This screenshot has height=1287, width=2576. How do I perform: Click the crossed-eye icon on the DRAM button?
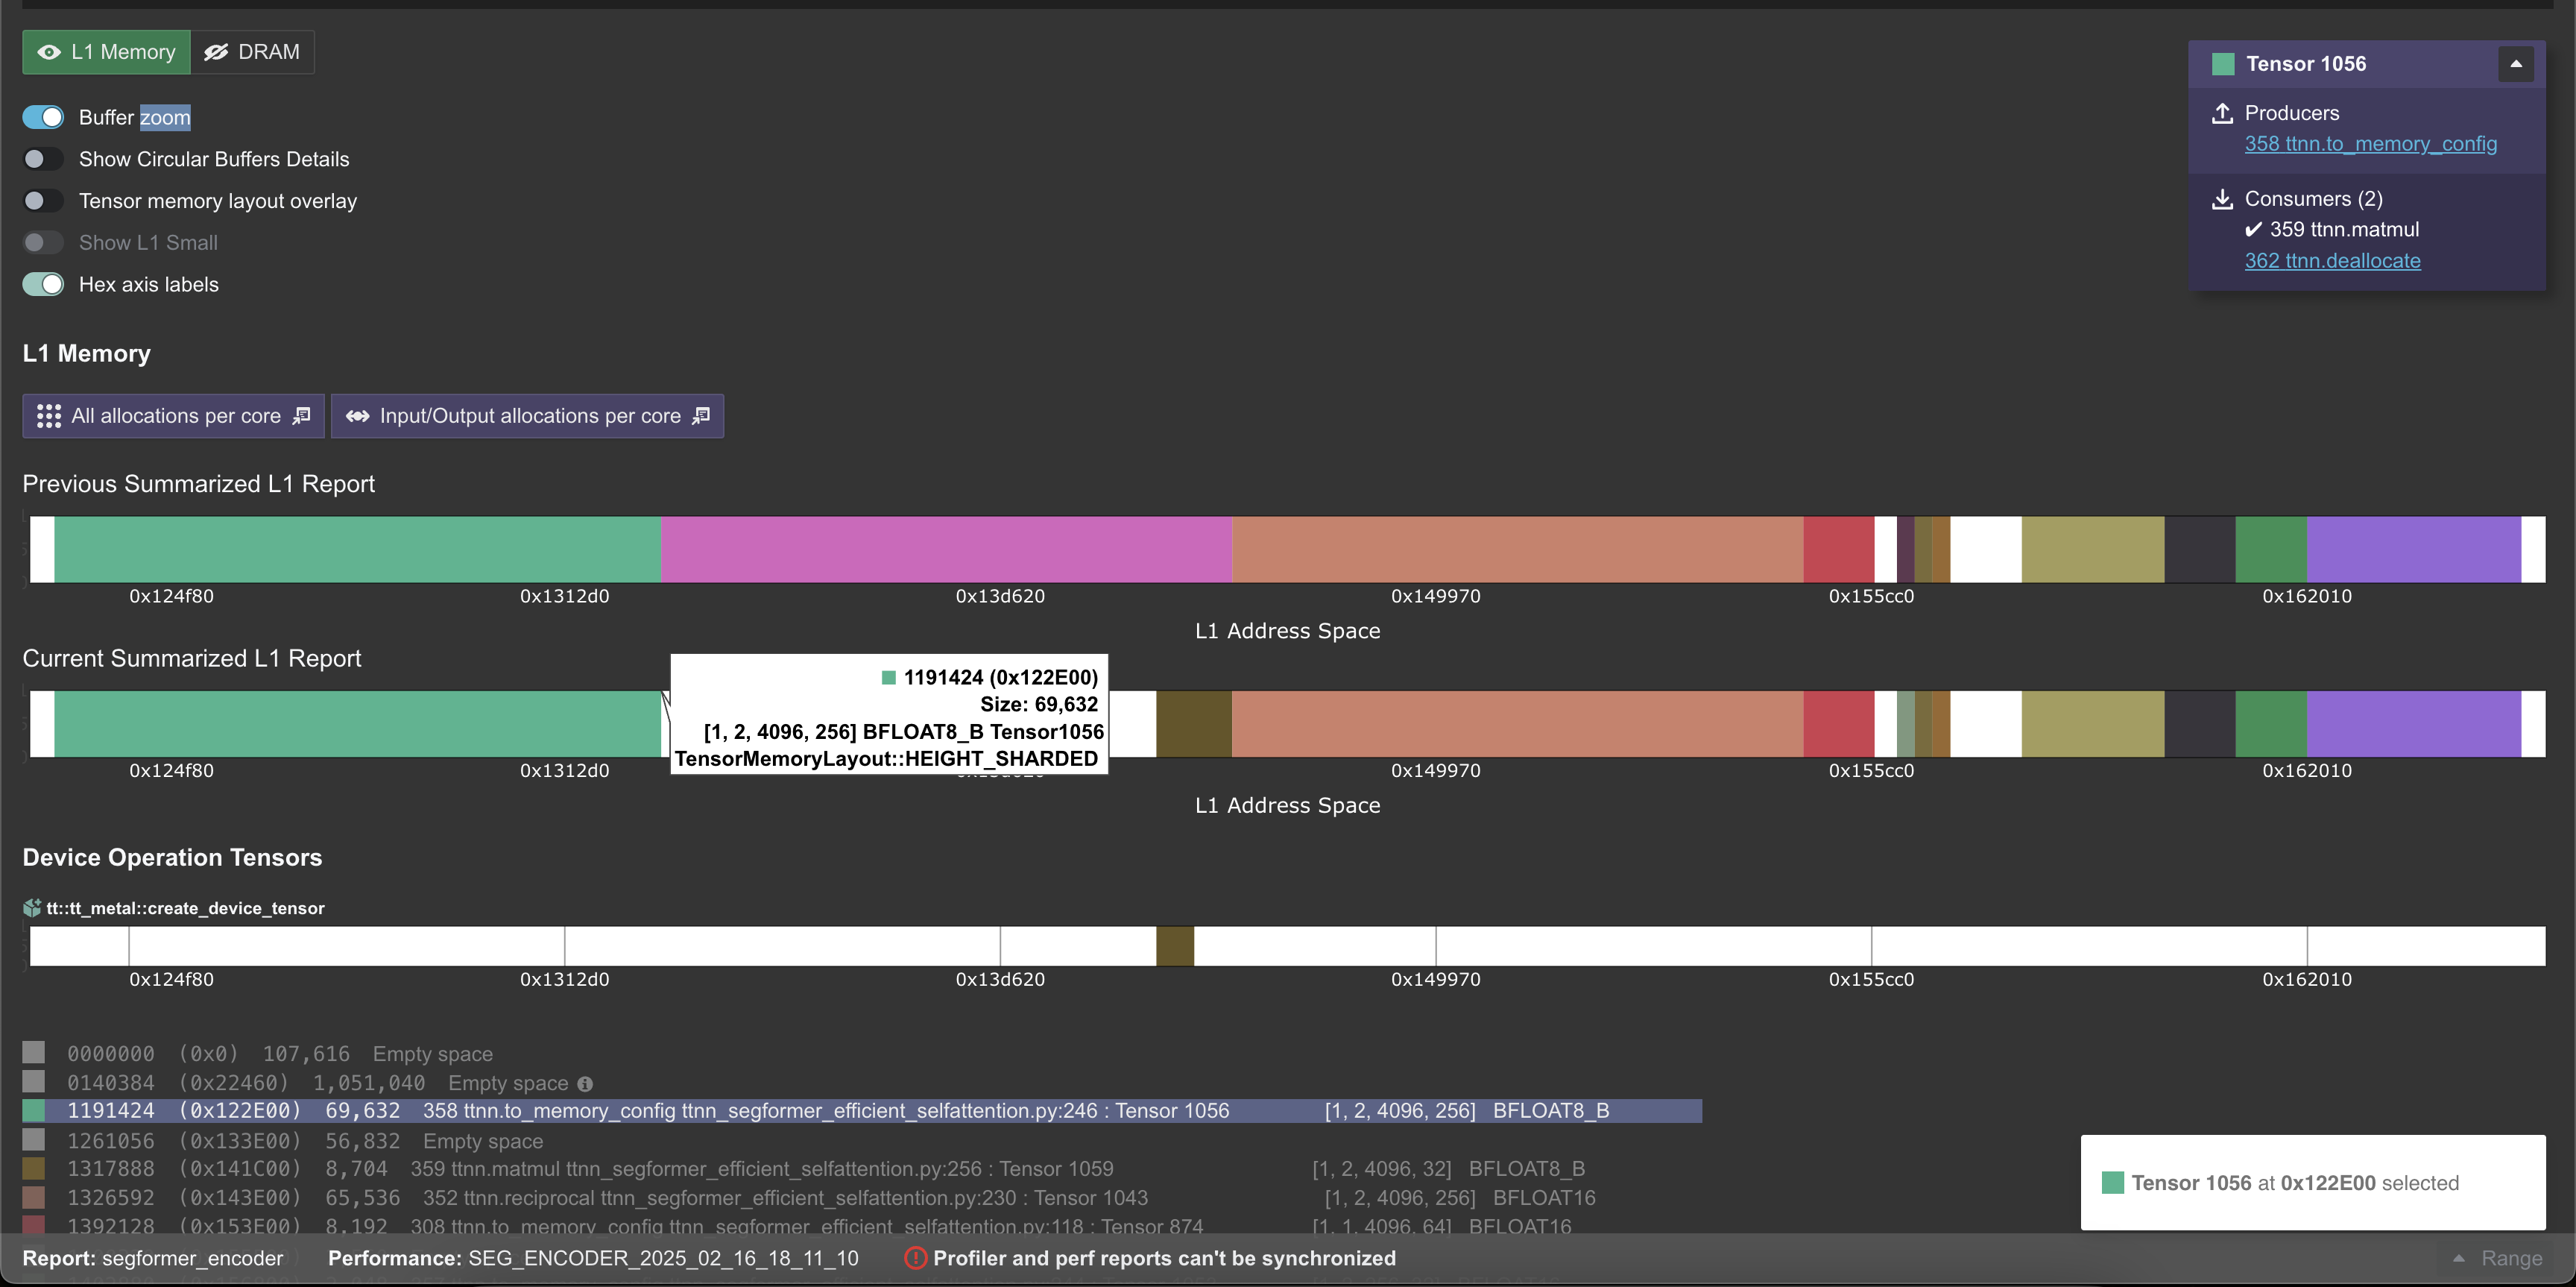(218, 52)
